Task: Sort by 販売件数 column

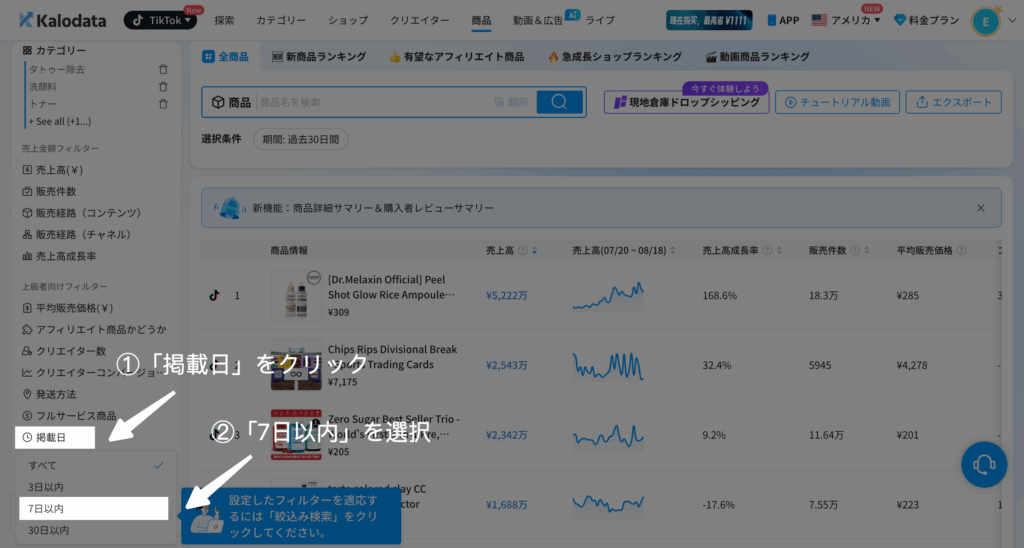Action: (x=867, y=251)
